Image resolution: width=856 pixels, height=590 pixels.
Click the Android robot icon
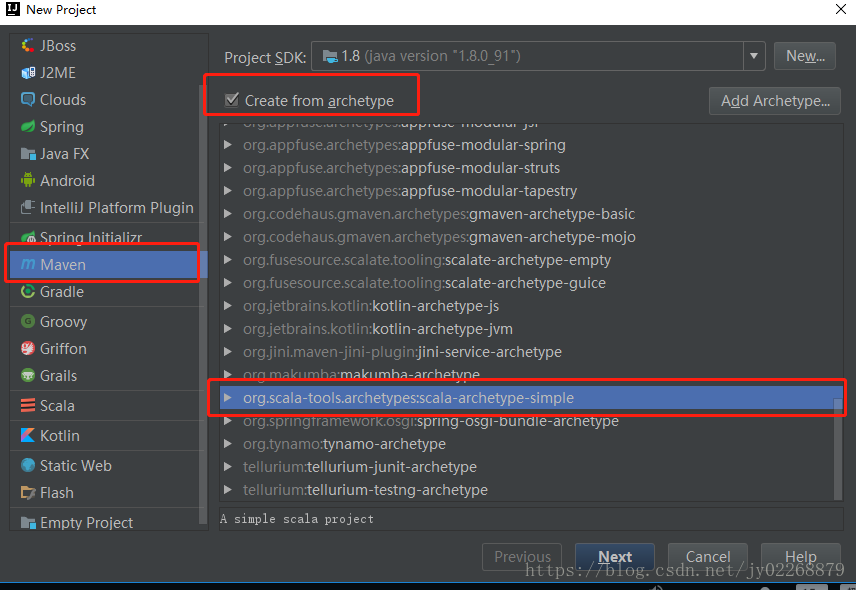28,180
